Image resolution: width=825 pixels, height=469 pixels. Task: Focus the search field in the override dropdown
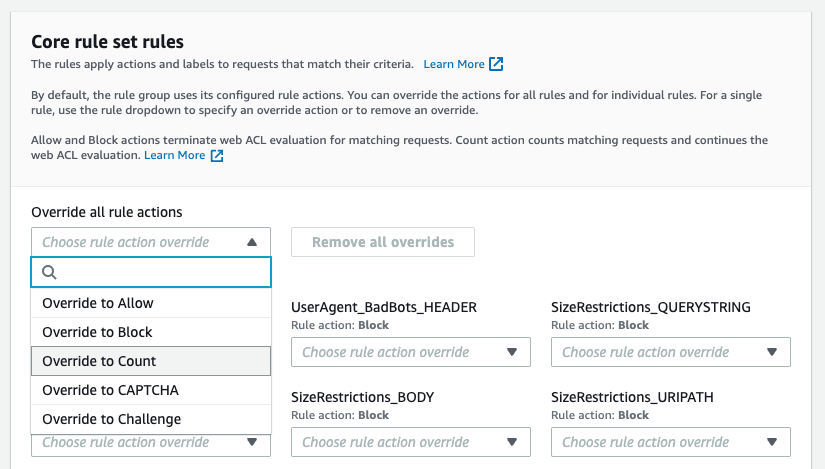tap(151, 272)
